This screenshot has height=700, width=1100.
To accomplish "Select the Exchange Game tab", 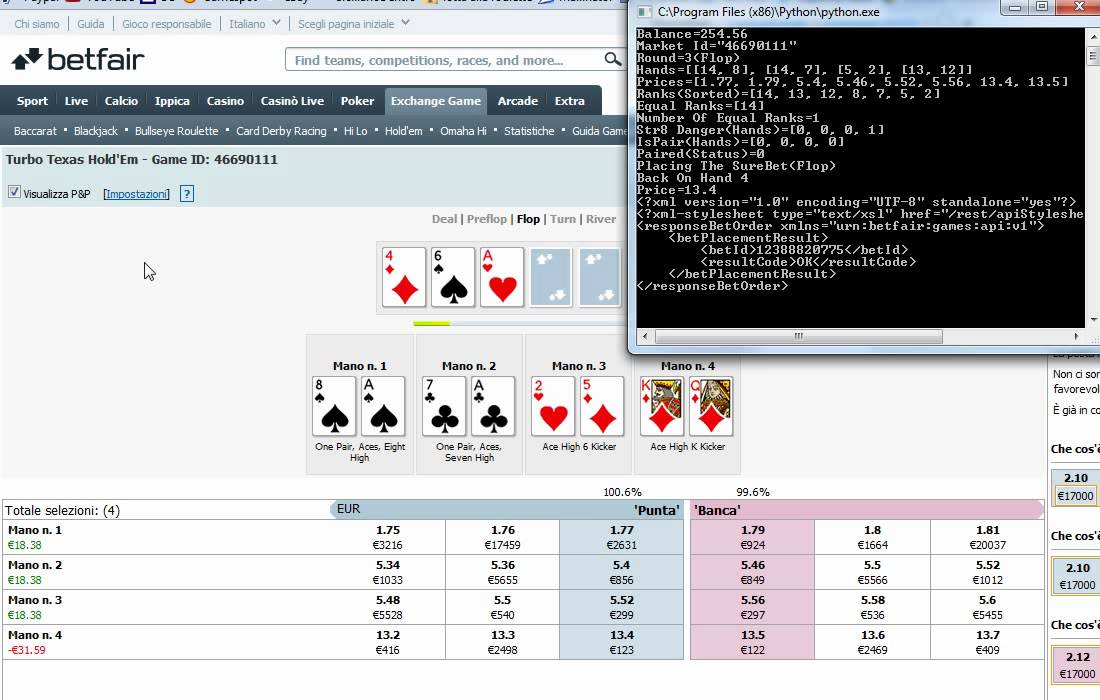I will 436,101.
